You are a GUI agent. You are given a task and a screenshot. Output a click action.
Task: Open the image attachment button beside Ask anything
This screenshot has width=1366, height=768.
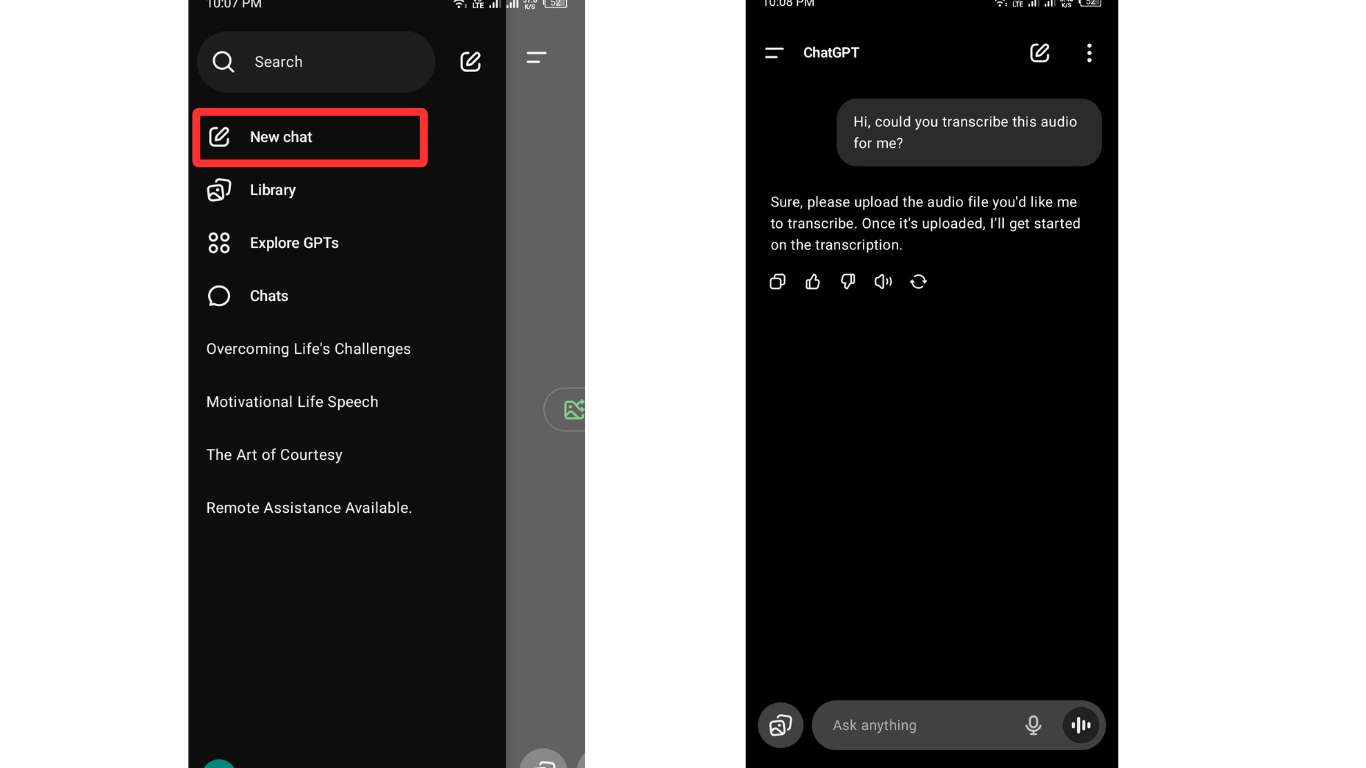[x=781, y=725]
